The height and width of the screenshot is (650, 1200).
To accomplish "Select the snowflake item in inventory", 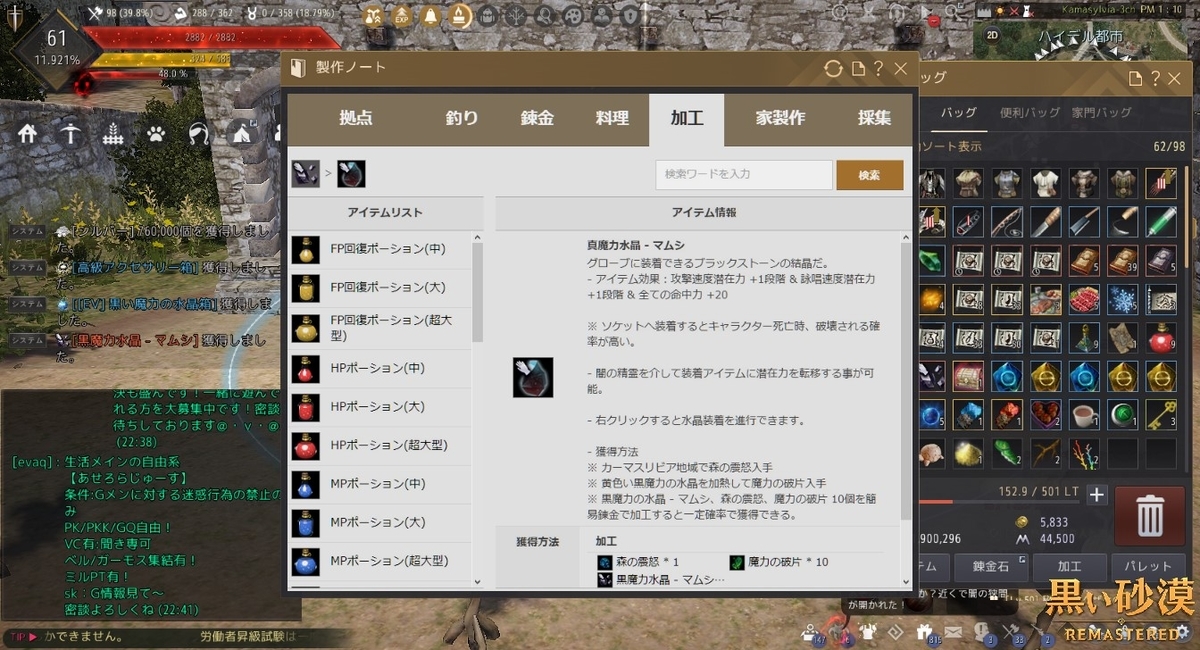I will 1122,299.
